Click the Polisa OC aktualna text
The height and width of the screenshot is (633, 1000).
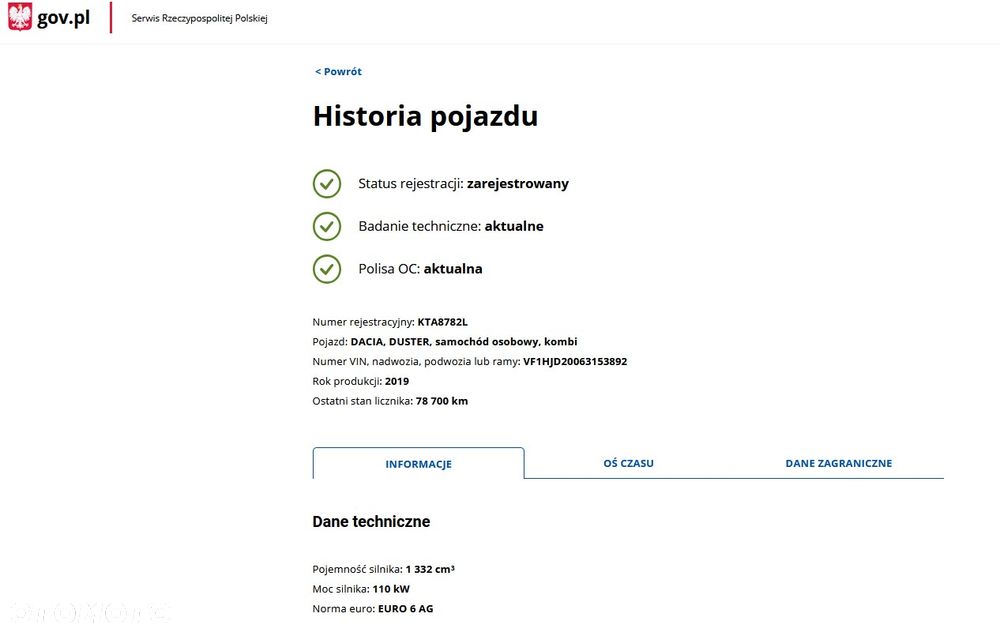(420, 269)
